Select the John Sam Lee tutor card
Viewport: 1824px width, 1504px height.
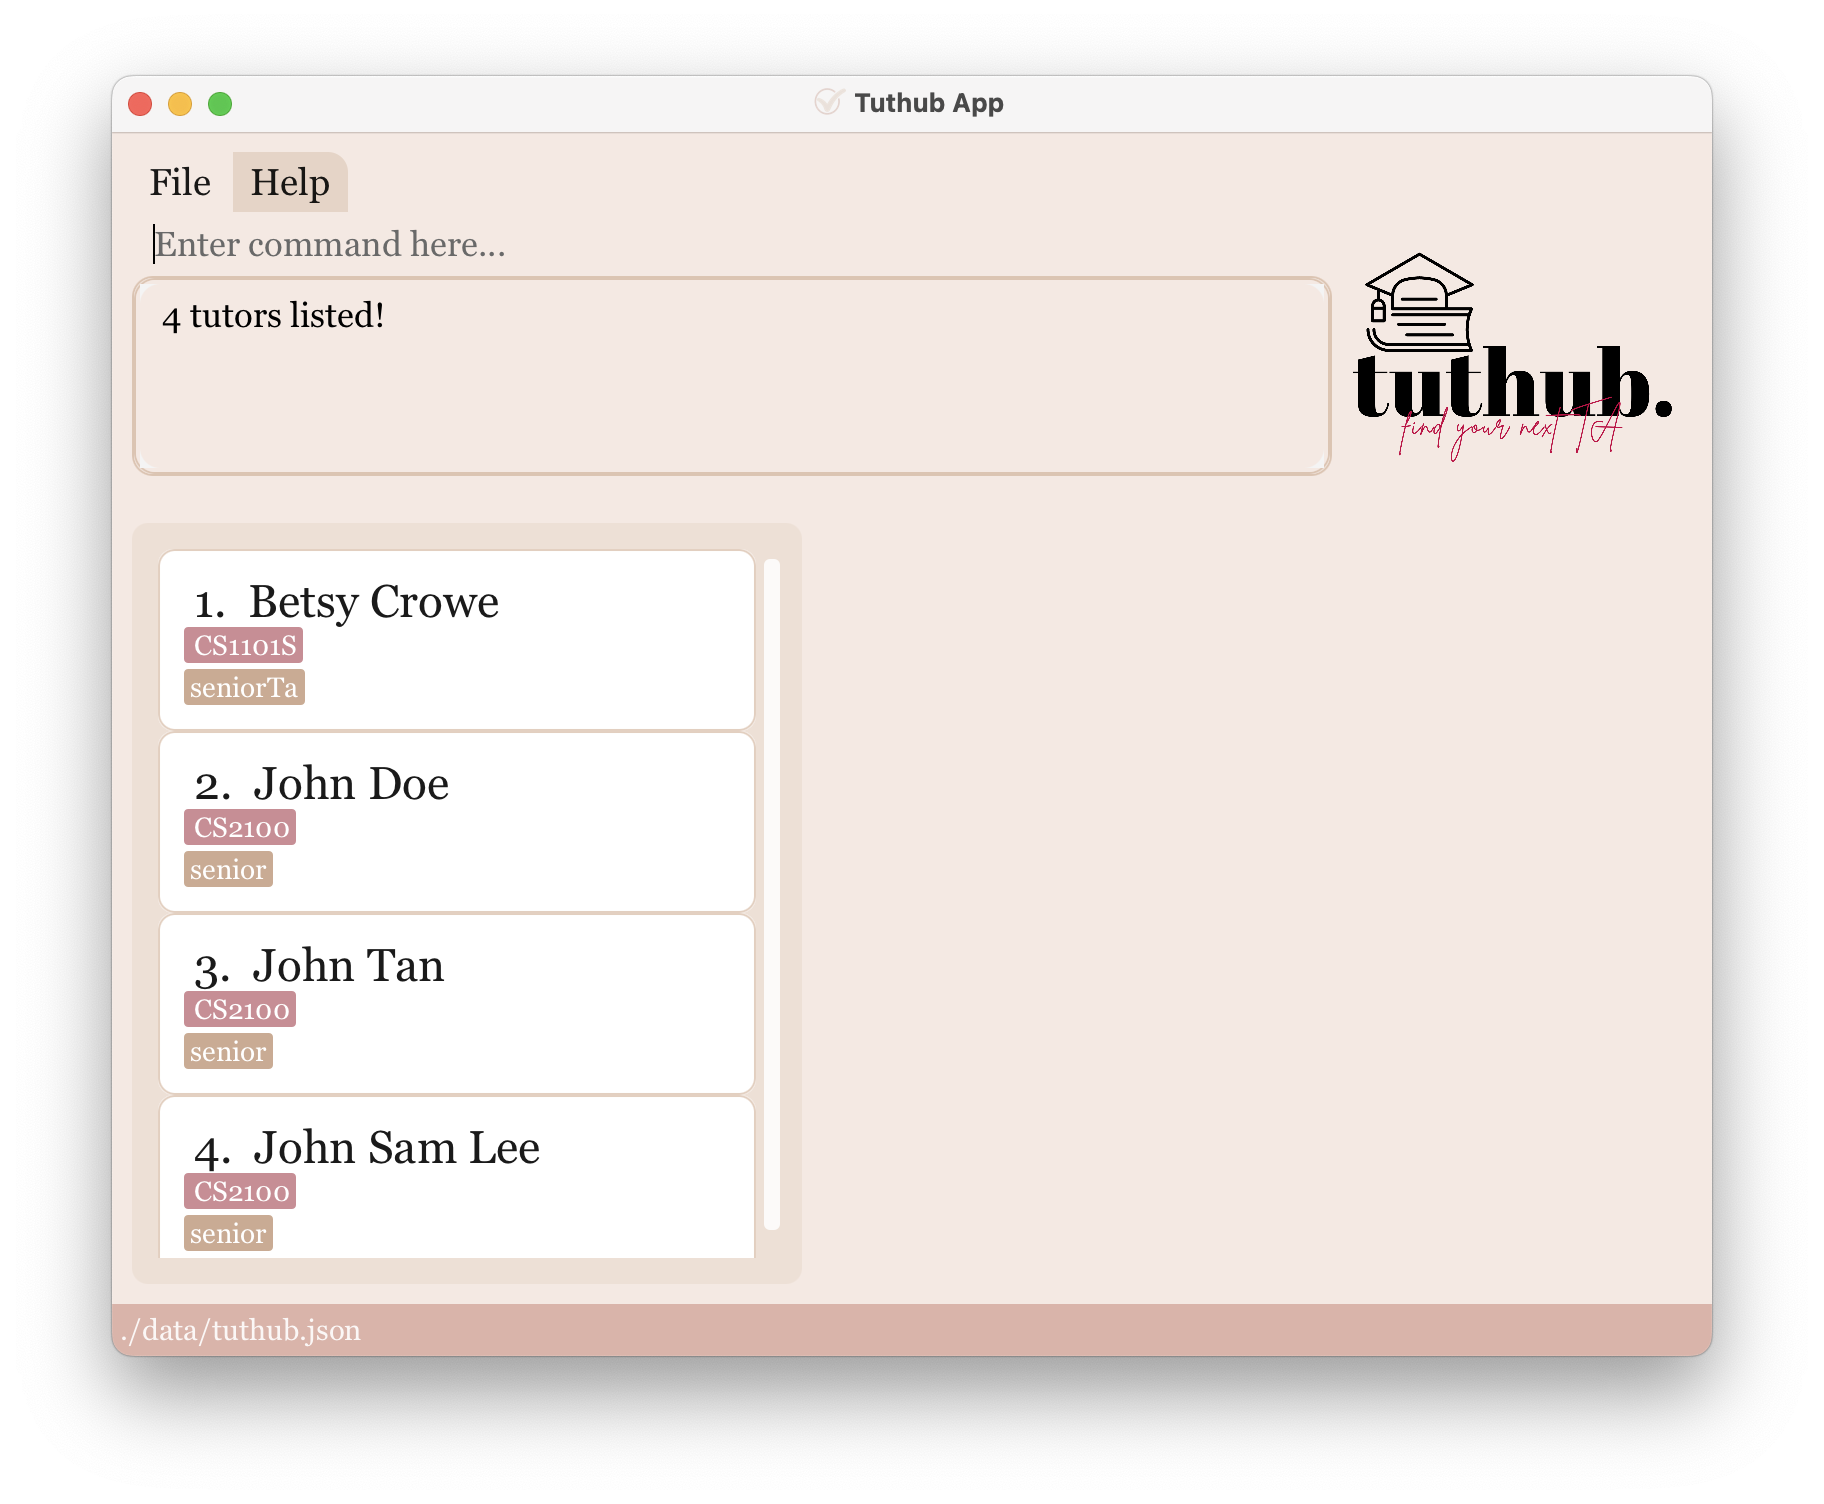(457, 1177)
